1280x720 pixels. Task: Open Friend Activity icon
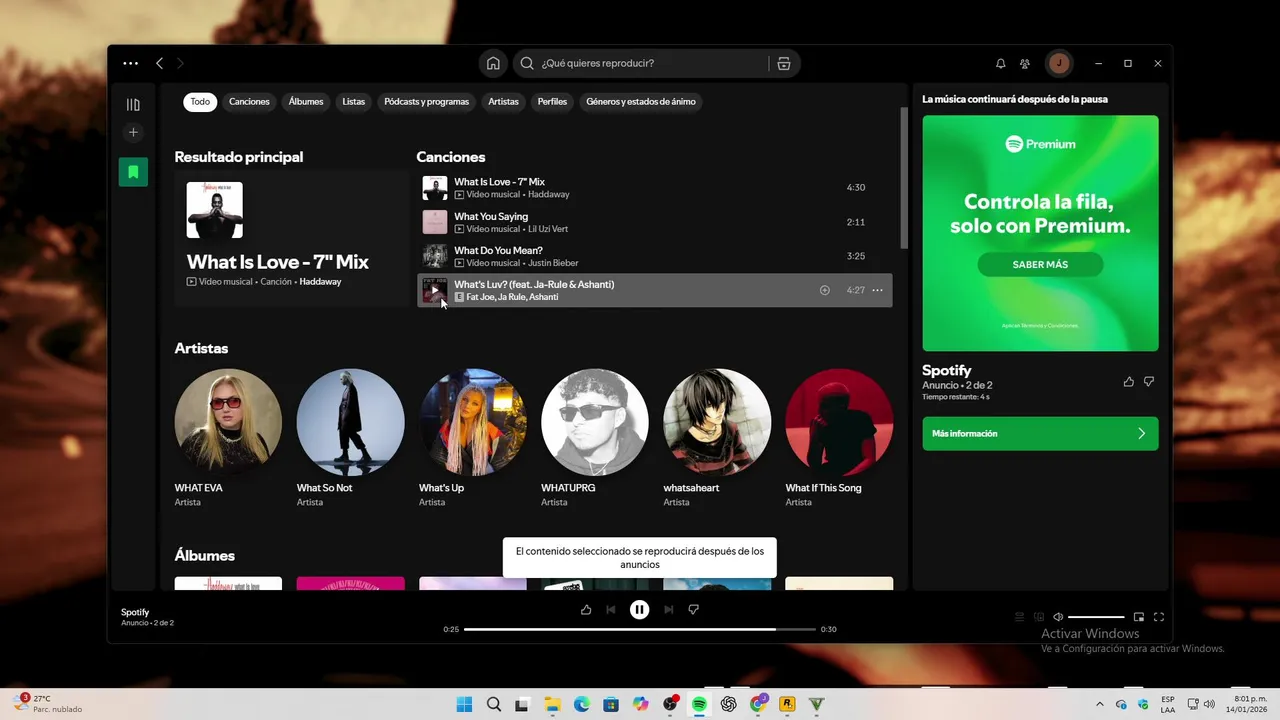(x=1025, y=63)
